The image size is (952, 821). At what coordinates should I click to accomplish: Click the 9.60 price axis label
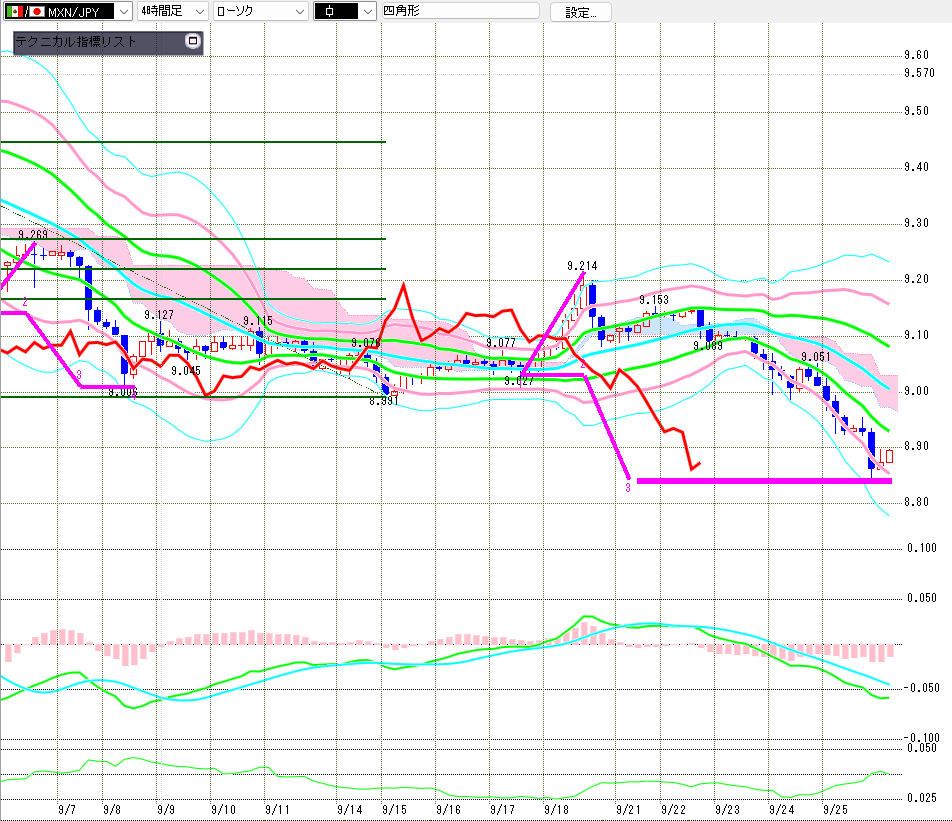[916, 55]
